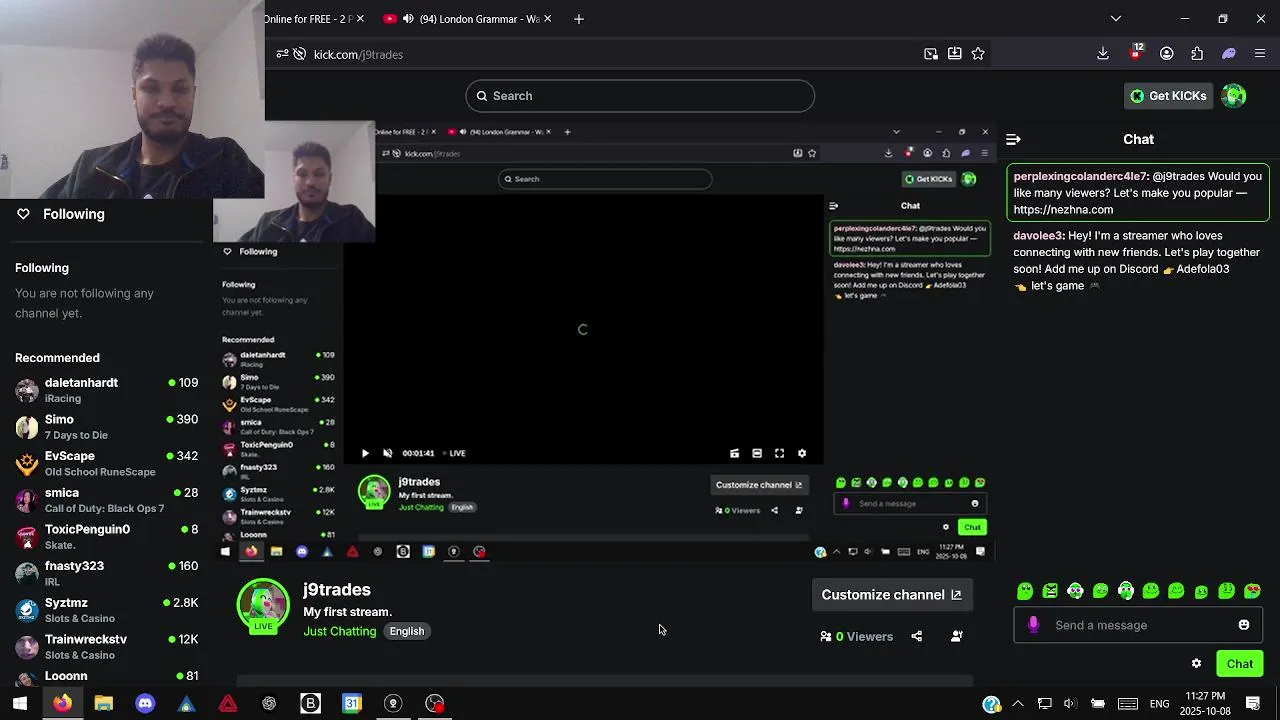Click Customize channel button
This screenshot has height=720, width=1280.
pos(891,595)
